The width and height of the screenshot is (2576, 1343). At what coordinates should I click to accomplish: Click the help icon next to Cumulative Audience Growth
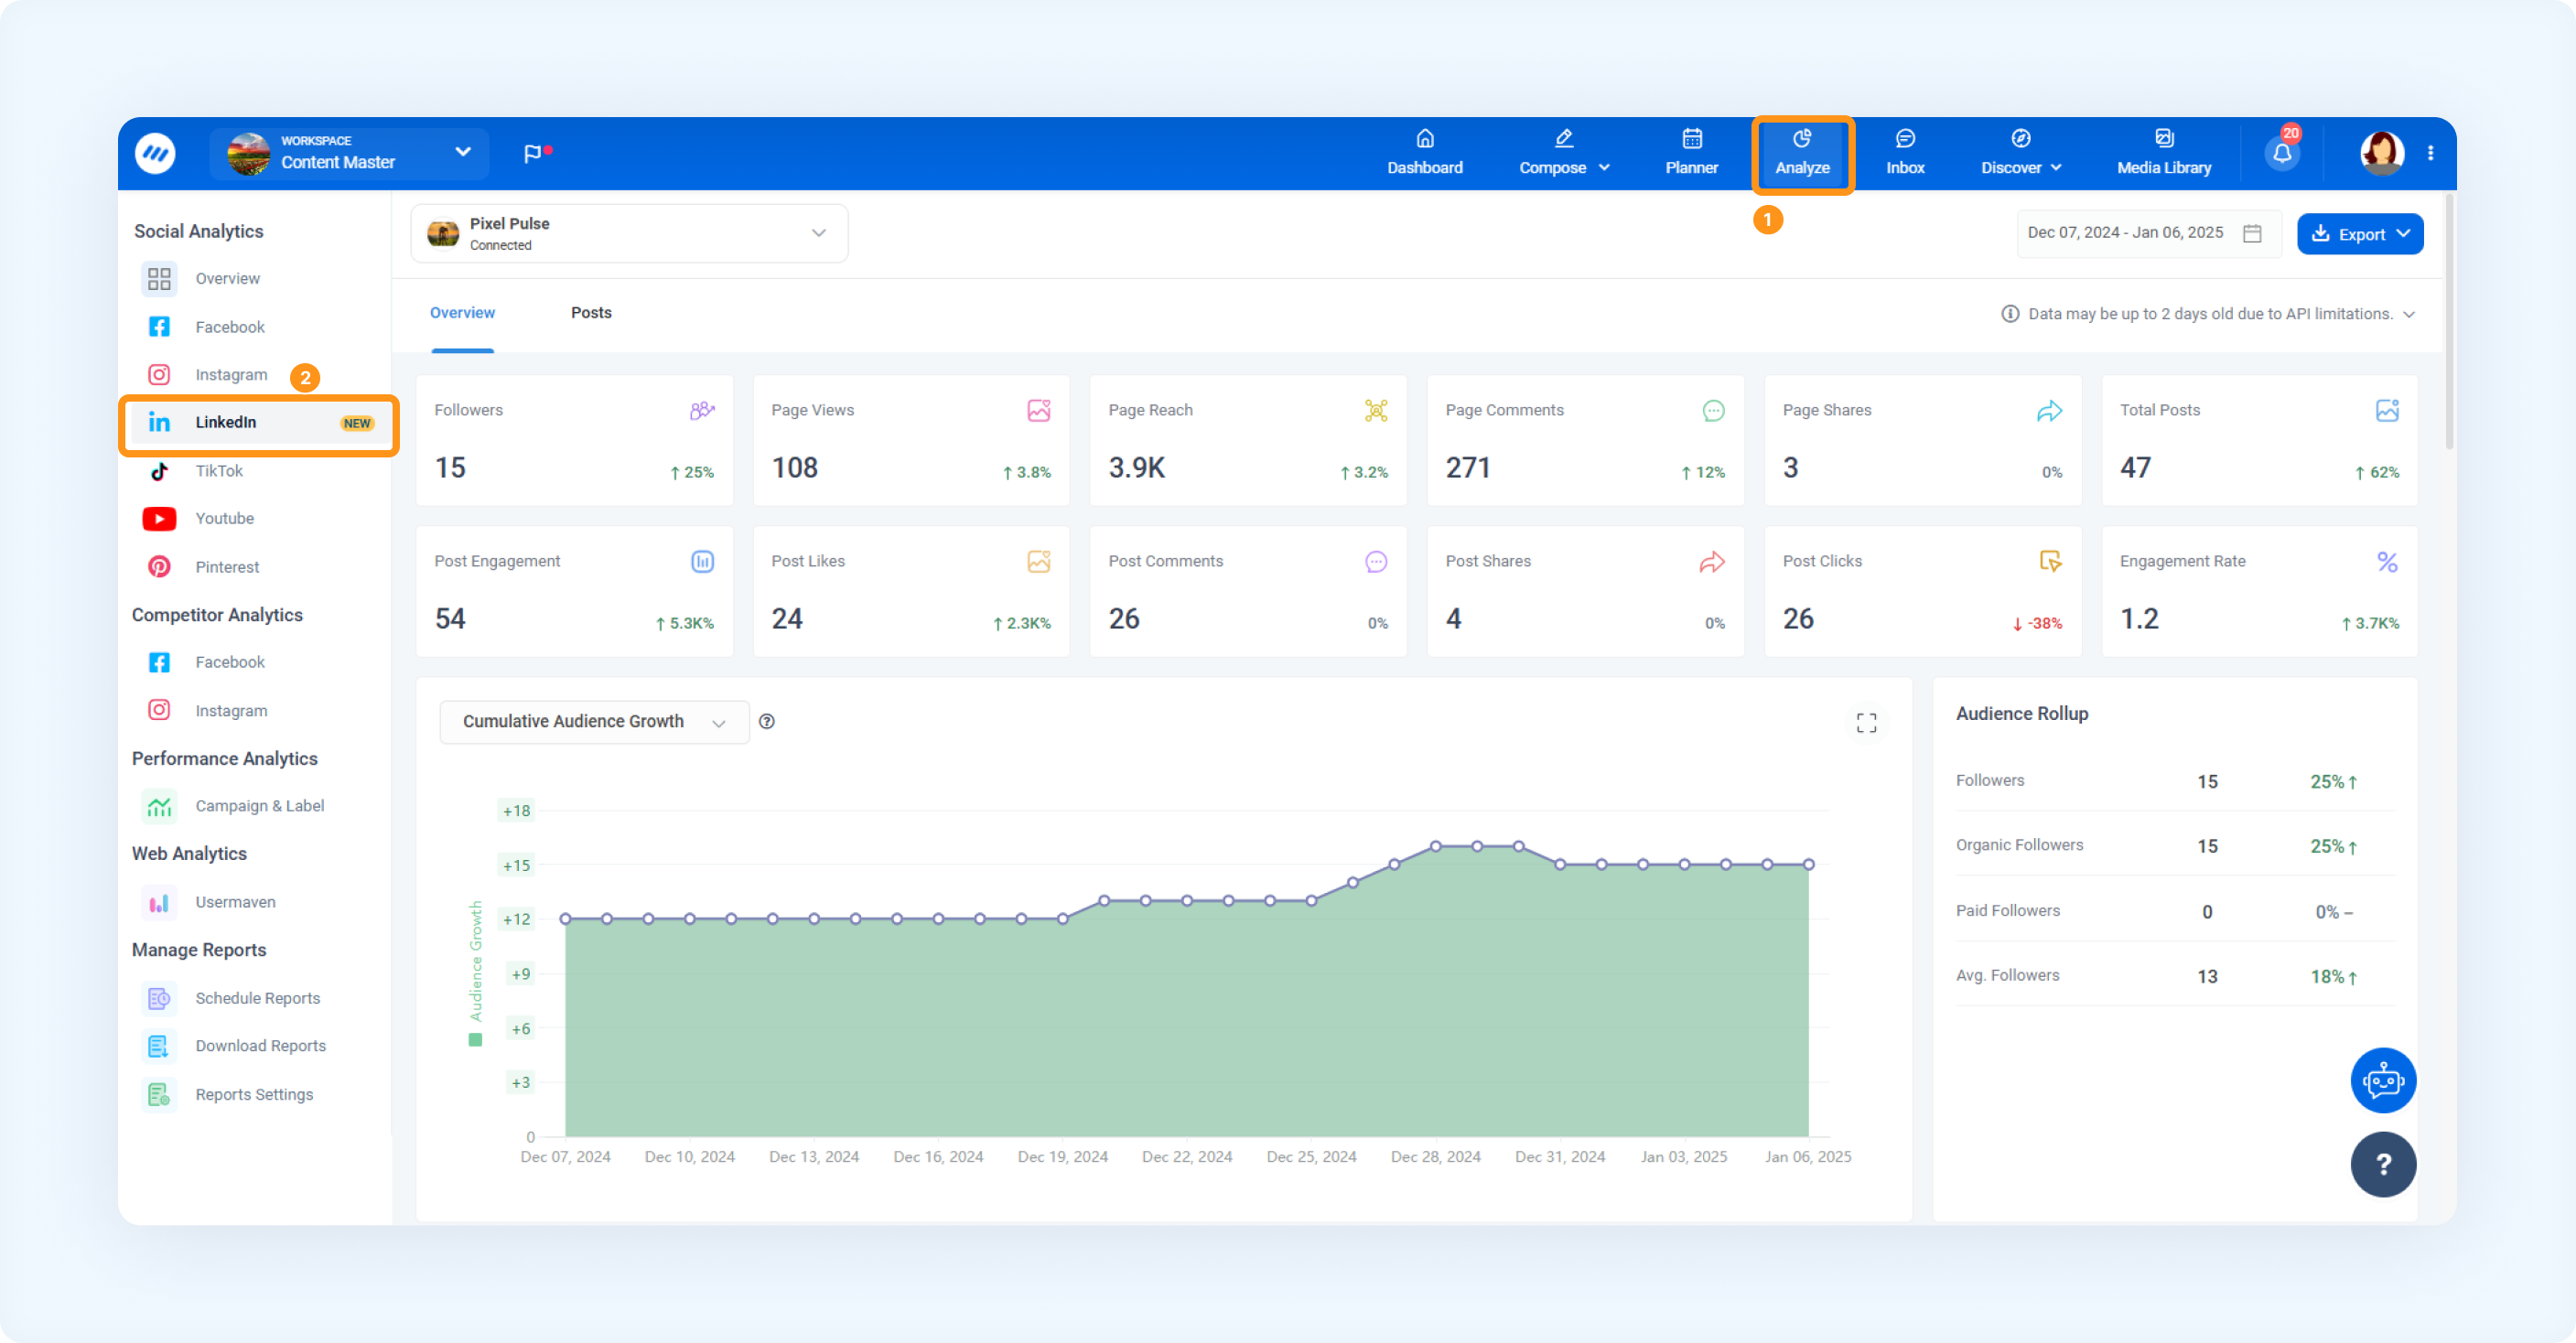767,721
